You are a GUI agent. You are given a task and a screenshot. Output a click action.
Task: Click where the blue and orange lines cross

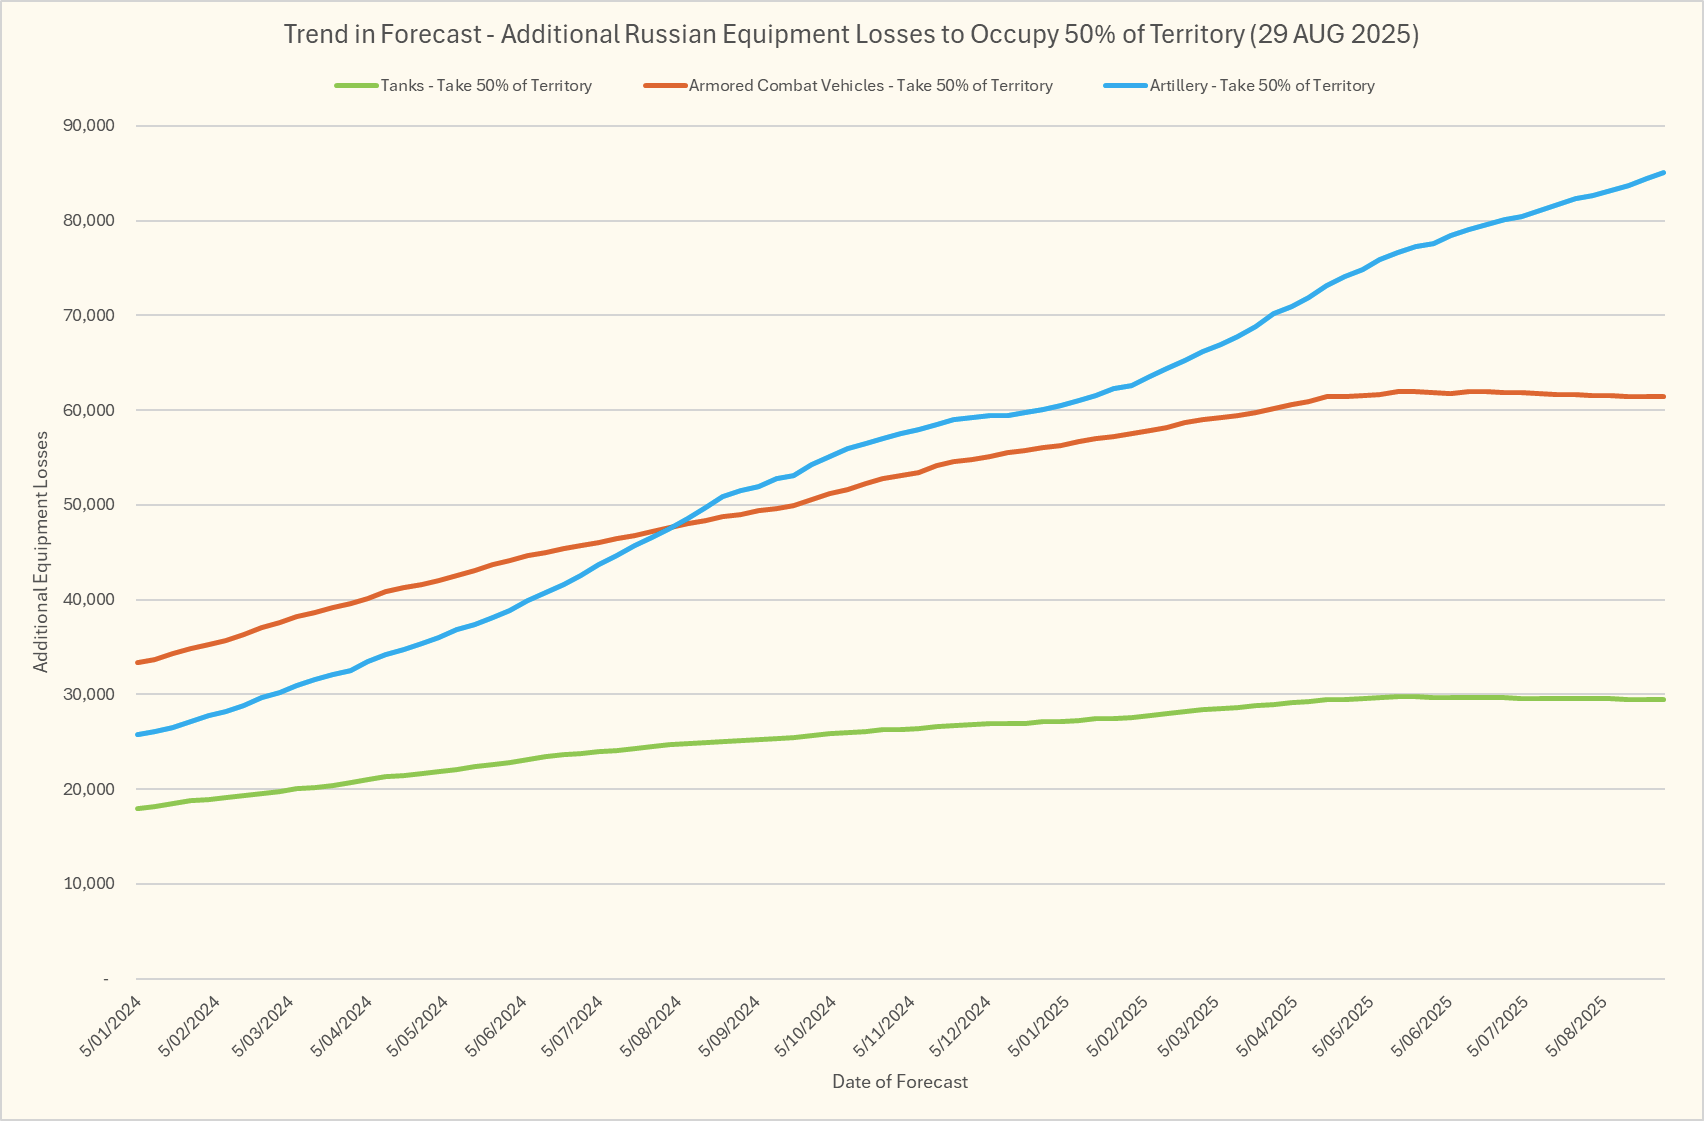(x=673, y=526)
